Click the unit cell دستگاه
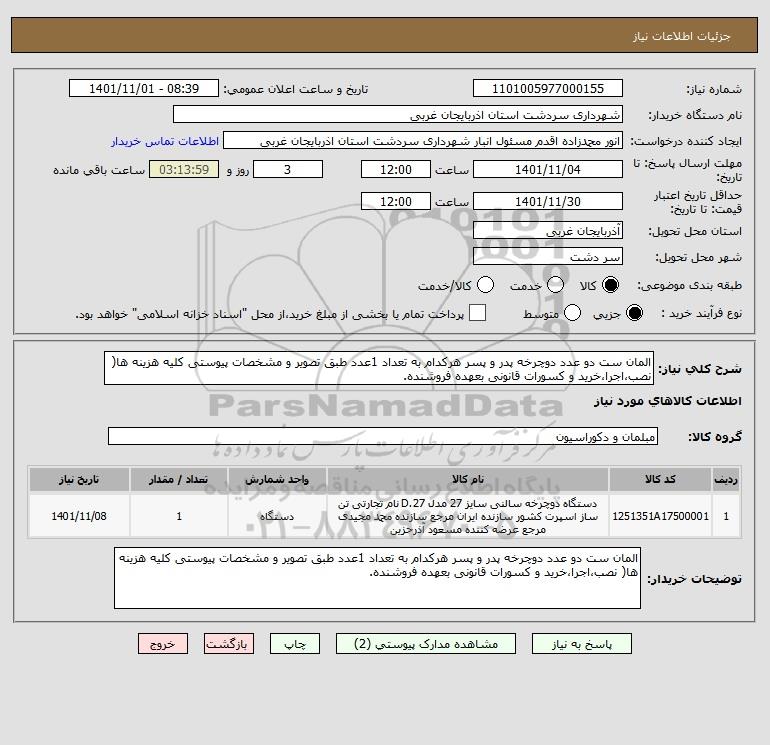The height and width of the screenshot is (745, 770). 277,516
